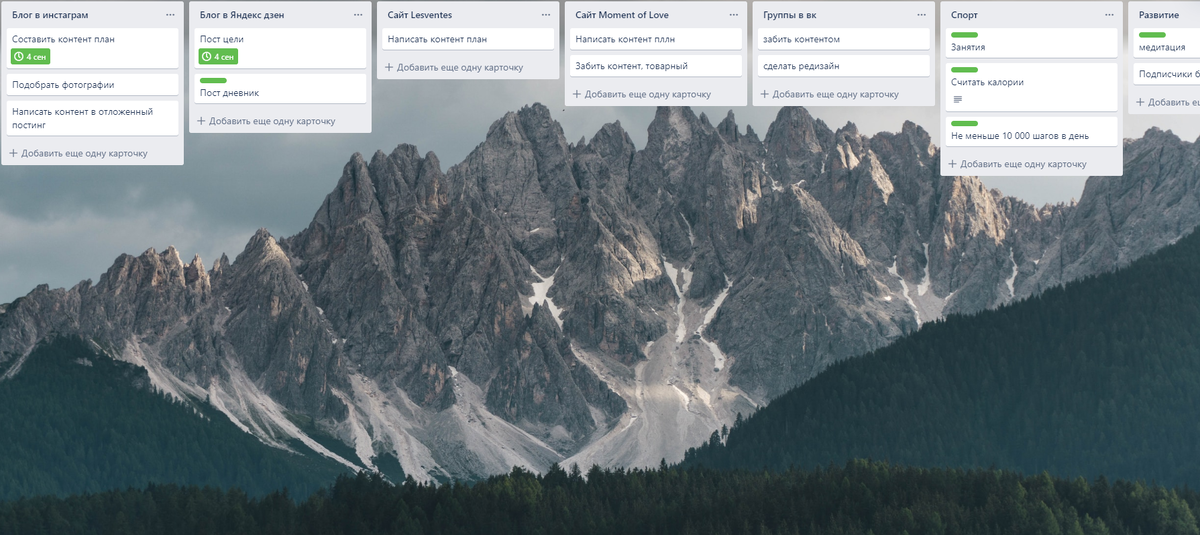Click list title Группы в вк
This screenshot has width=1200, height=535.
(x=789, y=15)
